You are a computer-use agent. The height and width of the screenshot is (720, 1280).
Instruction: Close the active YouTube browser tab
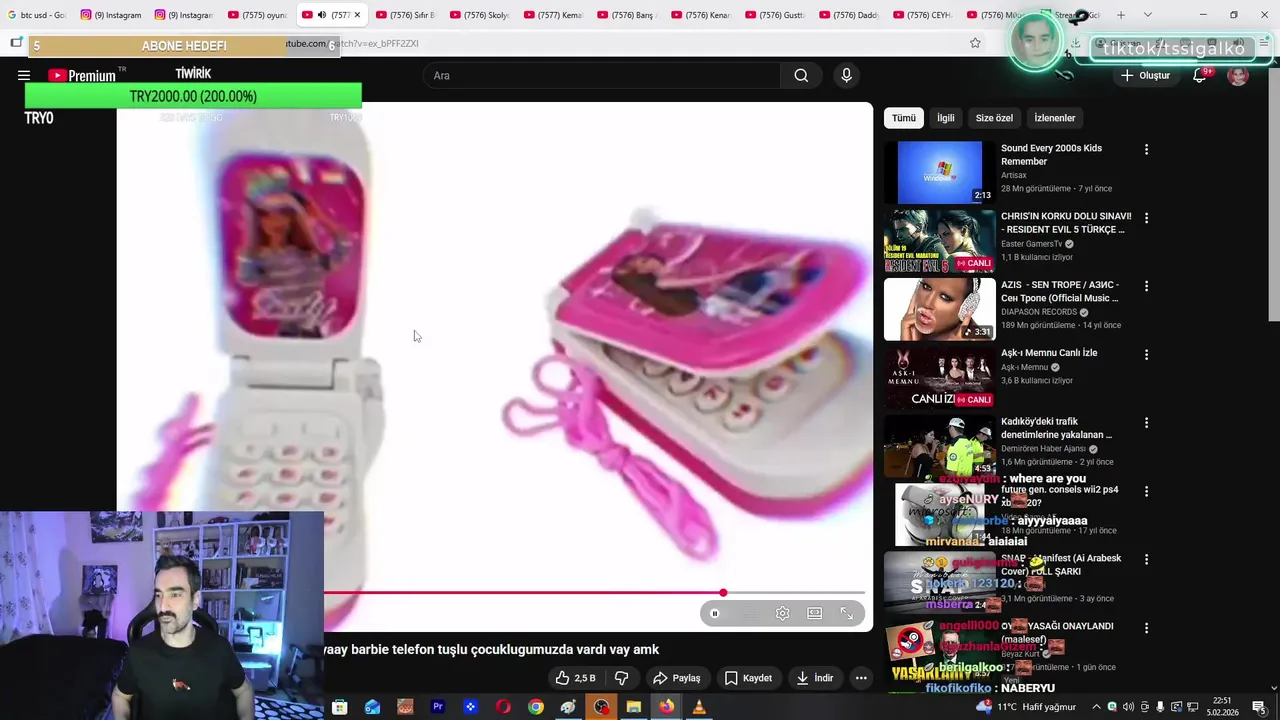pos(357,15)
